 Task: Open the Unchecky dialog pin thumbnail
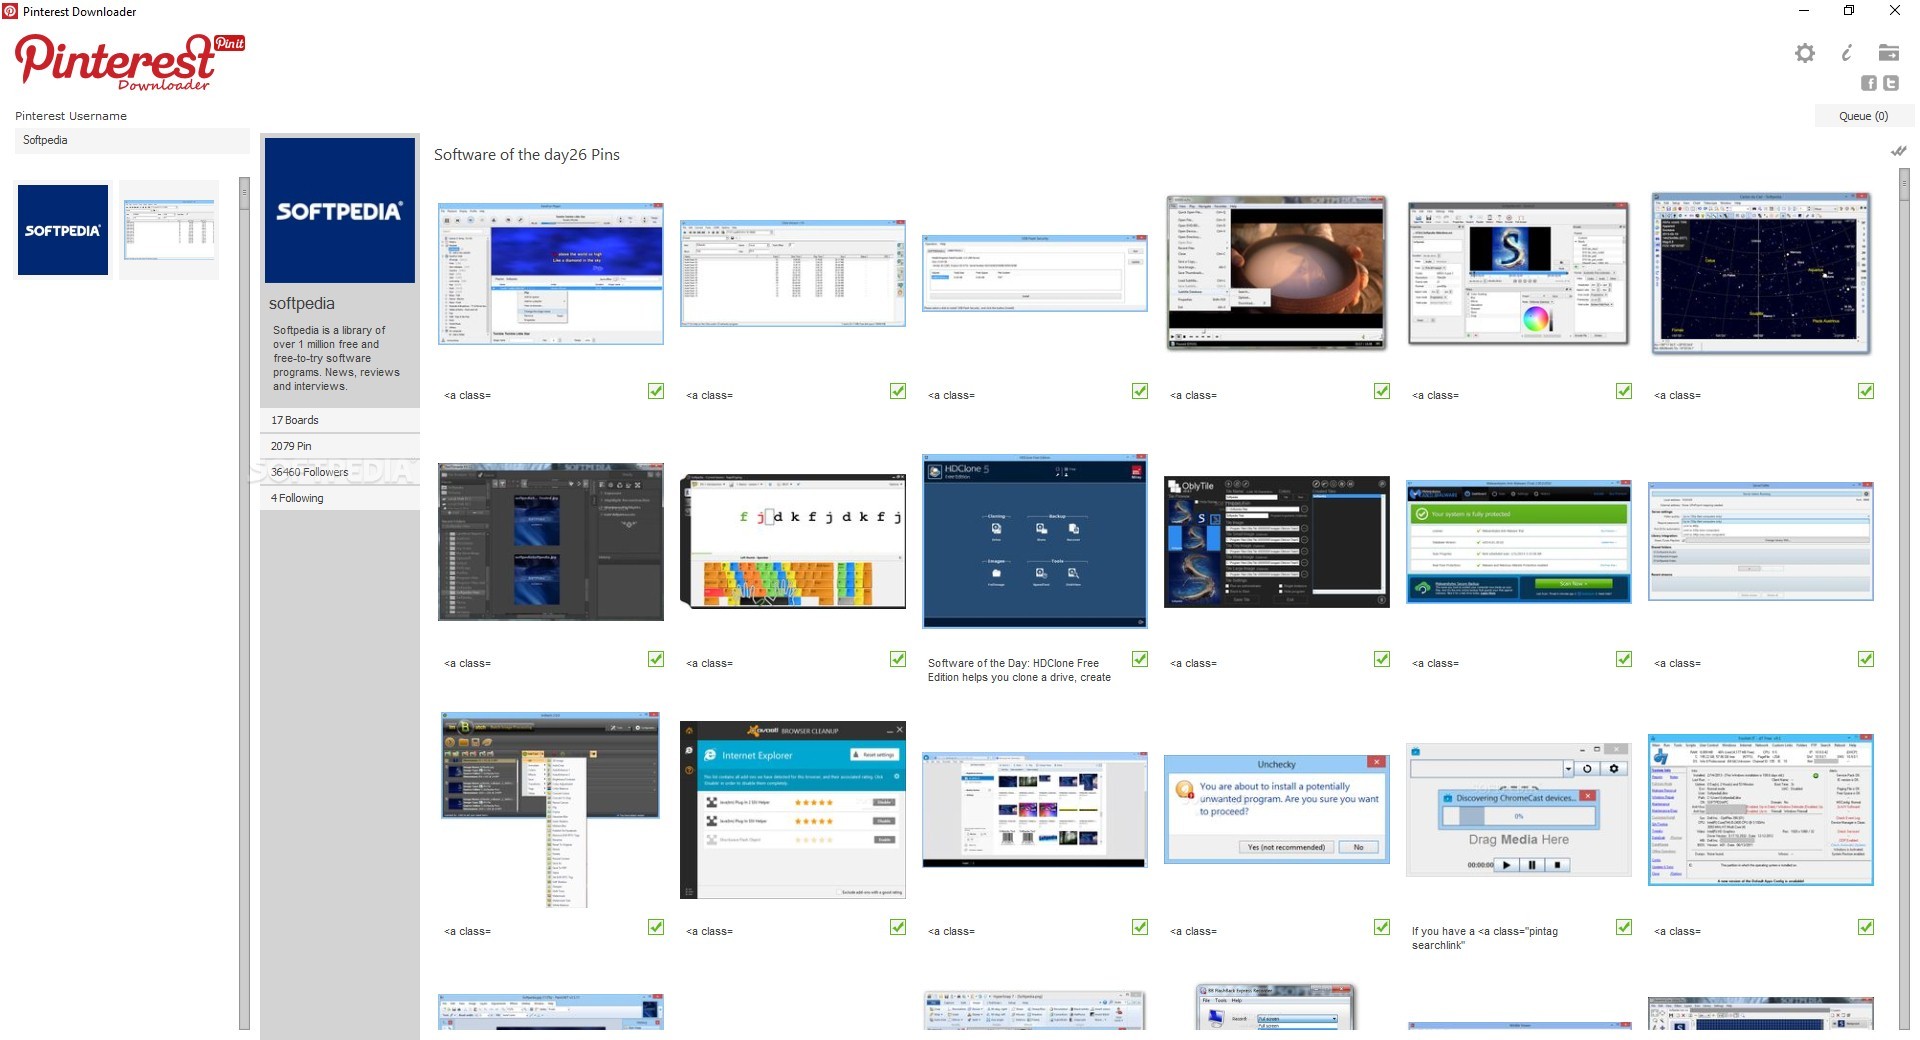coord(1276,809)
